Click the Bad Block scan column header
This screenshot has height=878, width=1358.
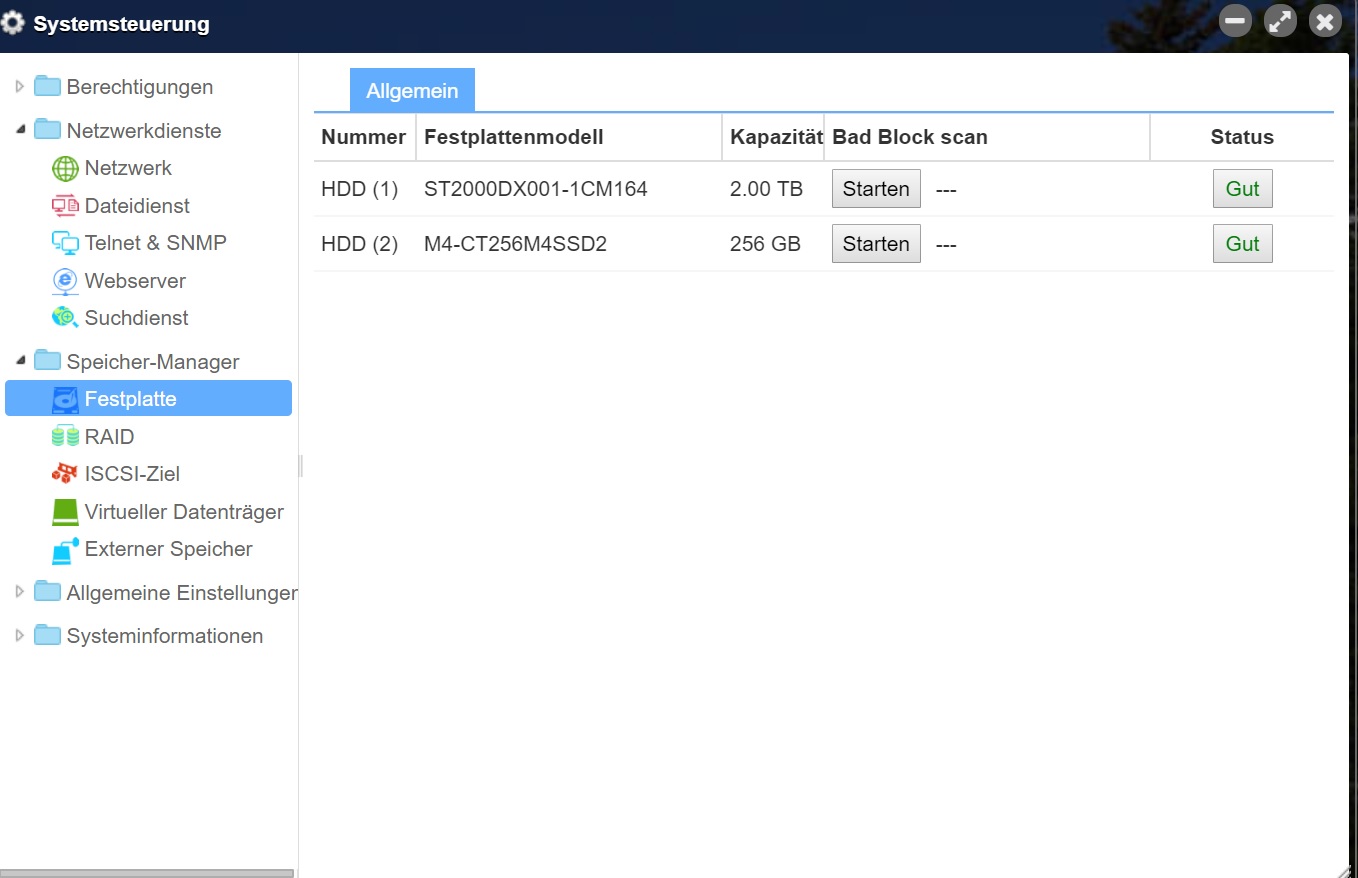tap(987, 138)
